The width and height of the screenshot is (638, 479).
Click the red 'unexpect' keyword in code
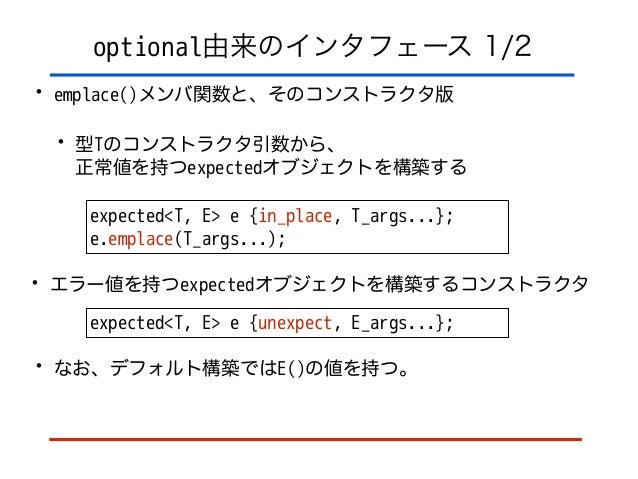coord(295,323)
